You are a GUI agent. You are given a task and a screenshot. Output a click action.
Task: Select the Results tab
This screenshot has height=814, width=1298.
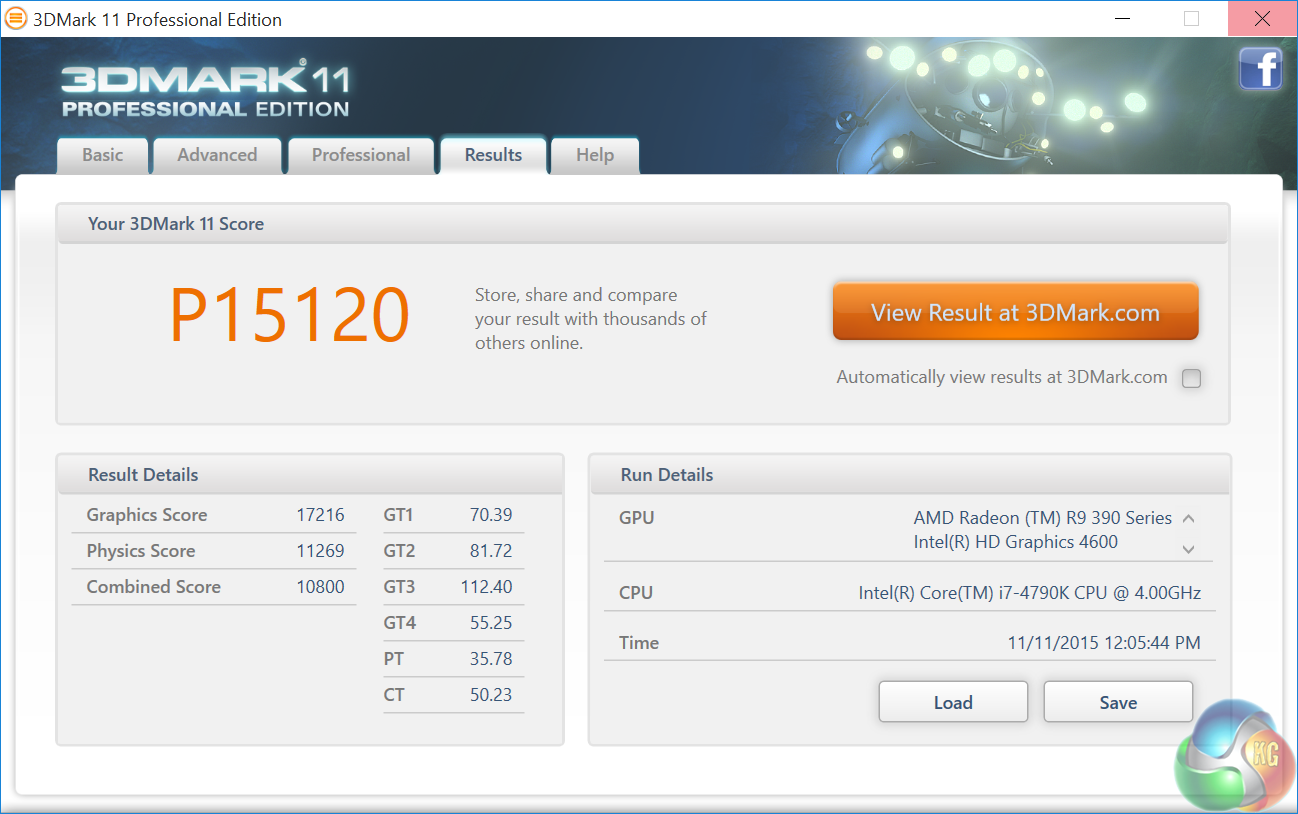(494, 155)
